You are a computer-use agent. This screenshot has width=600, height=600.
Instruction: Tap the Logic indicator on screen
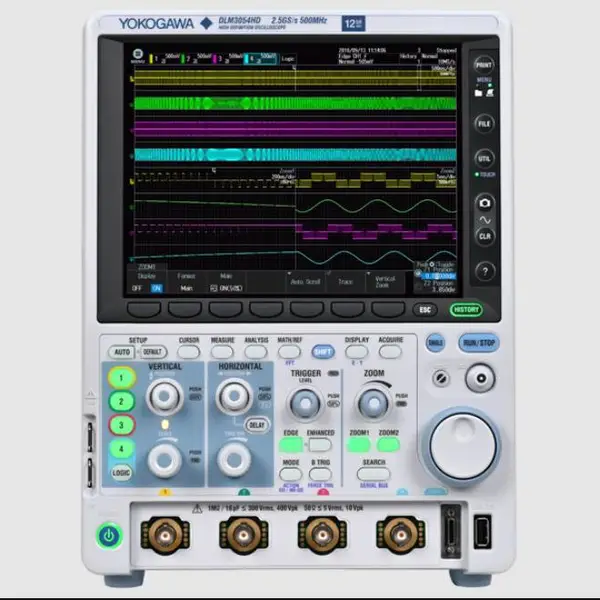click(x=287, y=59)
